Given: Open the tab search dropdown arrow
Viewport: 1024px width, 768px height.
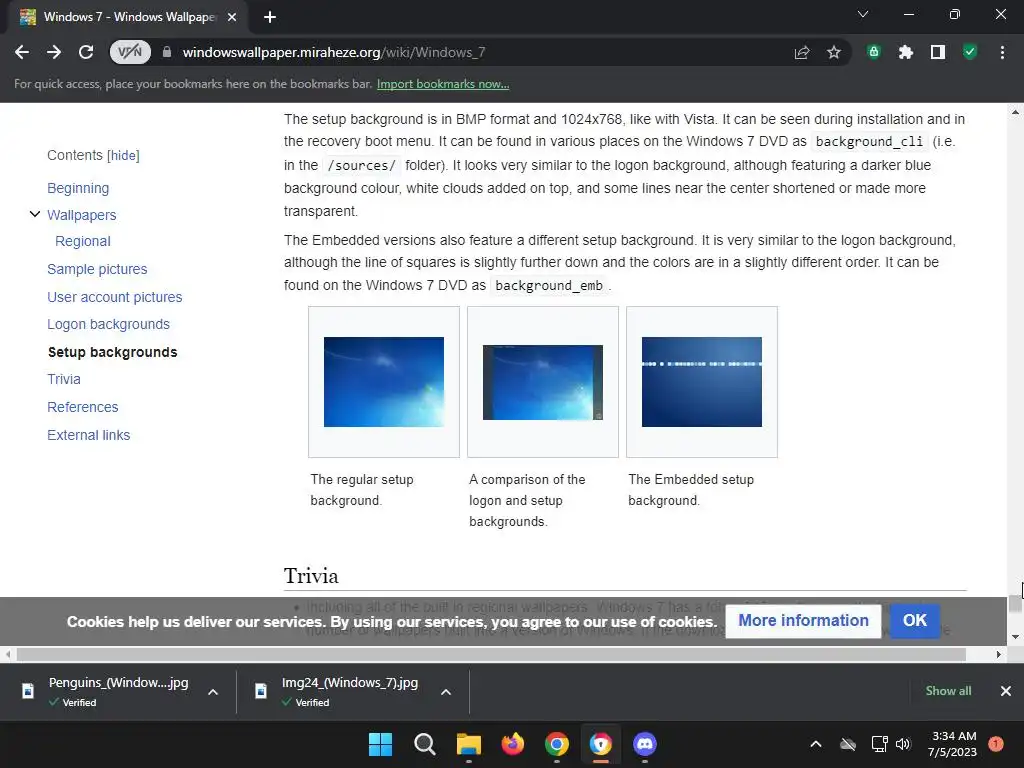Looking at the screenshot, I should (x=863, y=14).
